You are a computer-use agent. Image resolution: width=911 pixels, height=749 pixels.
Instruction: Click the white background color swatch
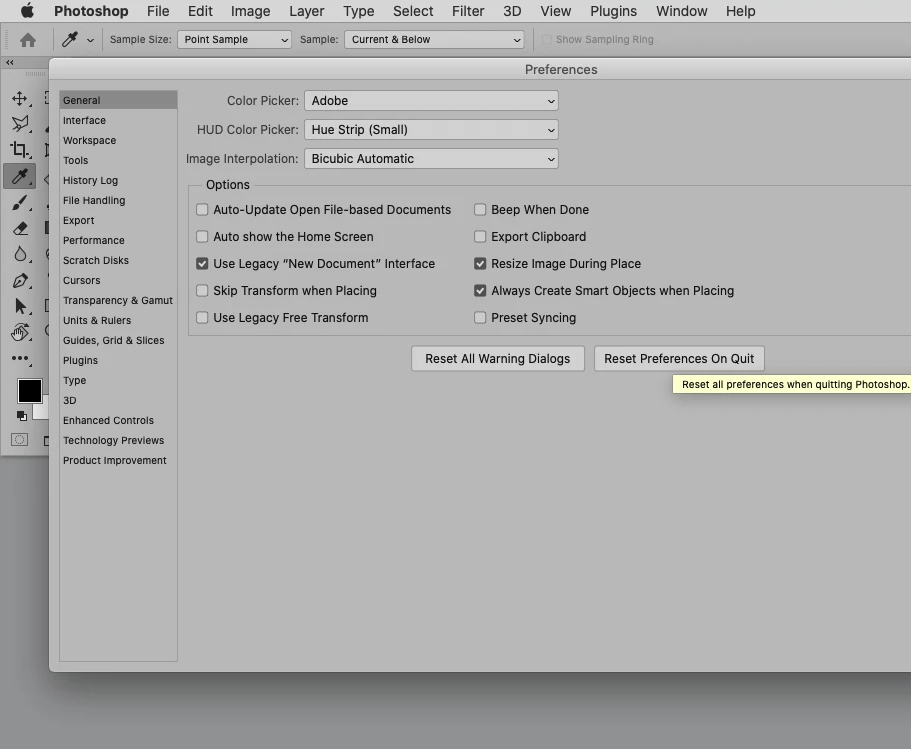click(41, 412)
